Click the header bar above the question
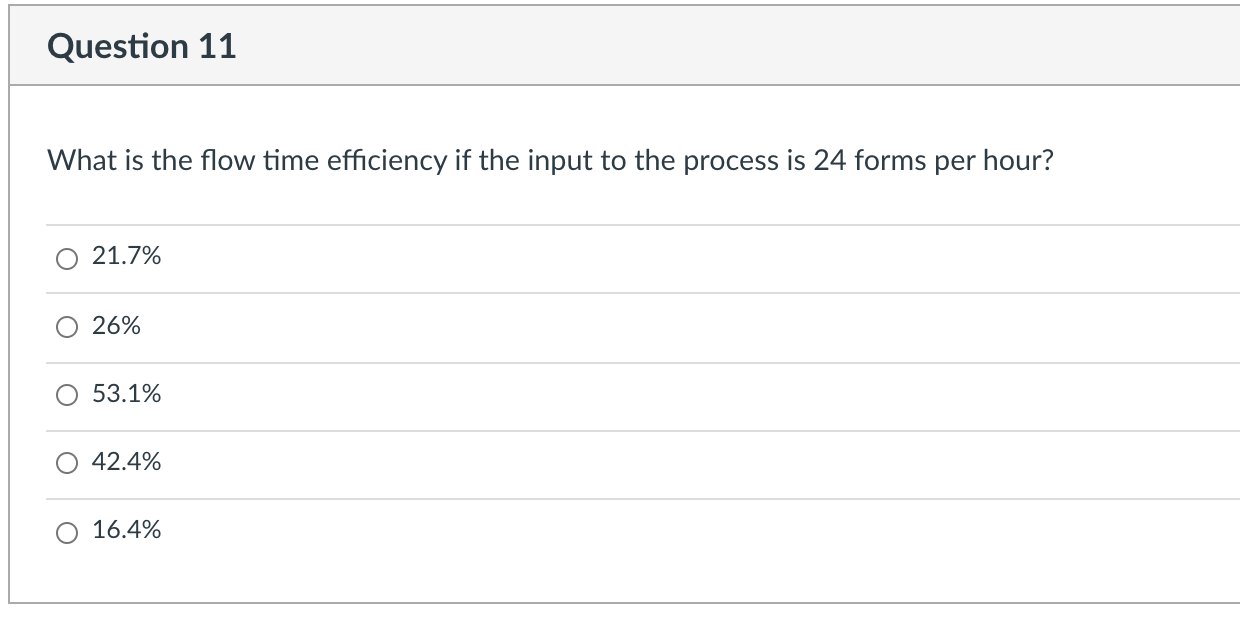 click(620, 45)
